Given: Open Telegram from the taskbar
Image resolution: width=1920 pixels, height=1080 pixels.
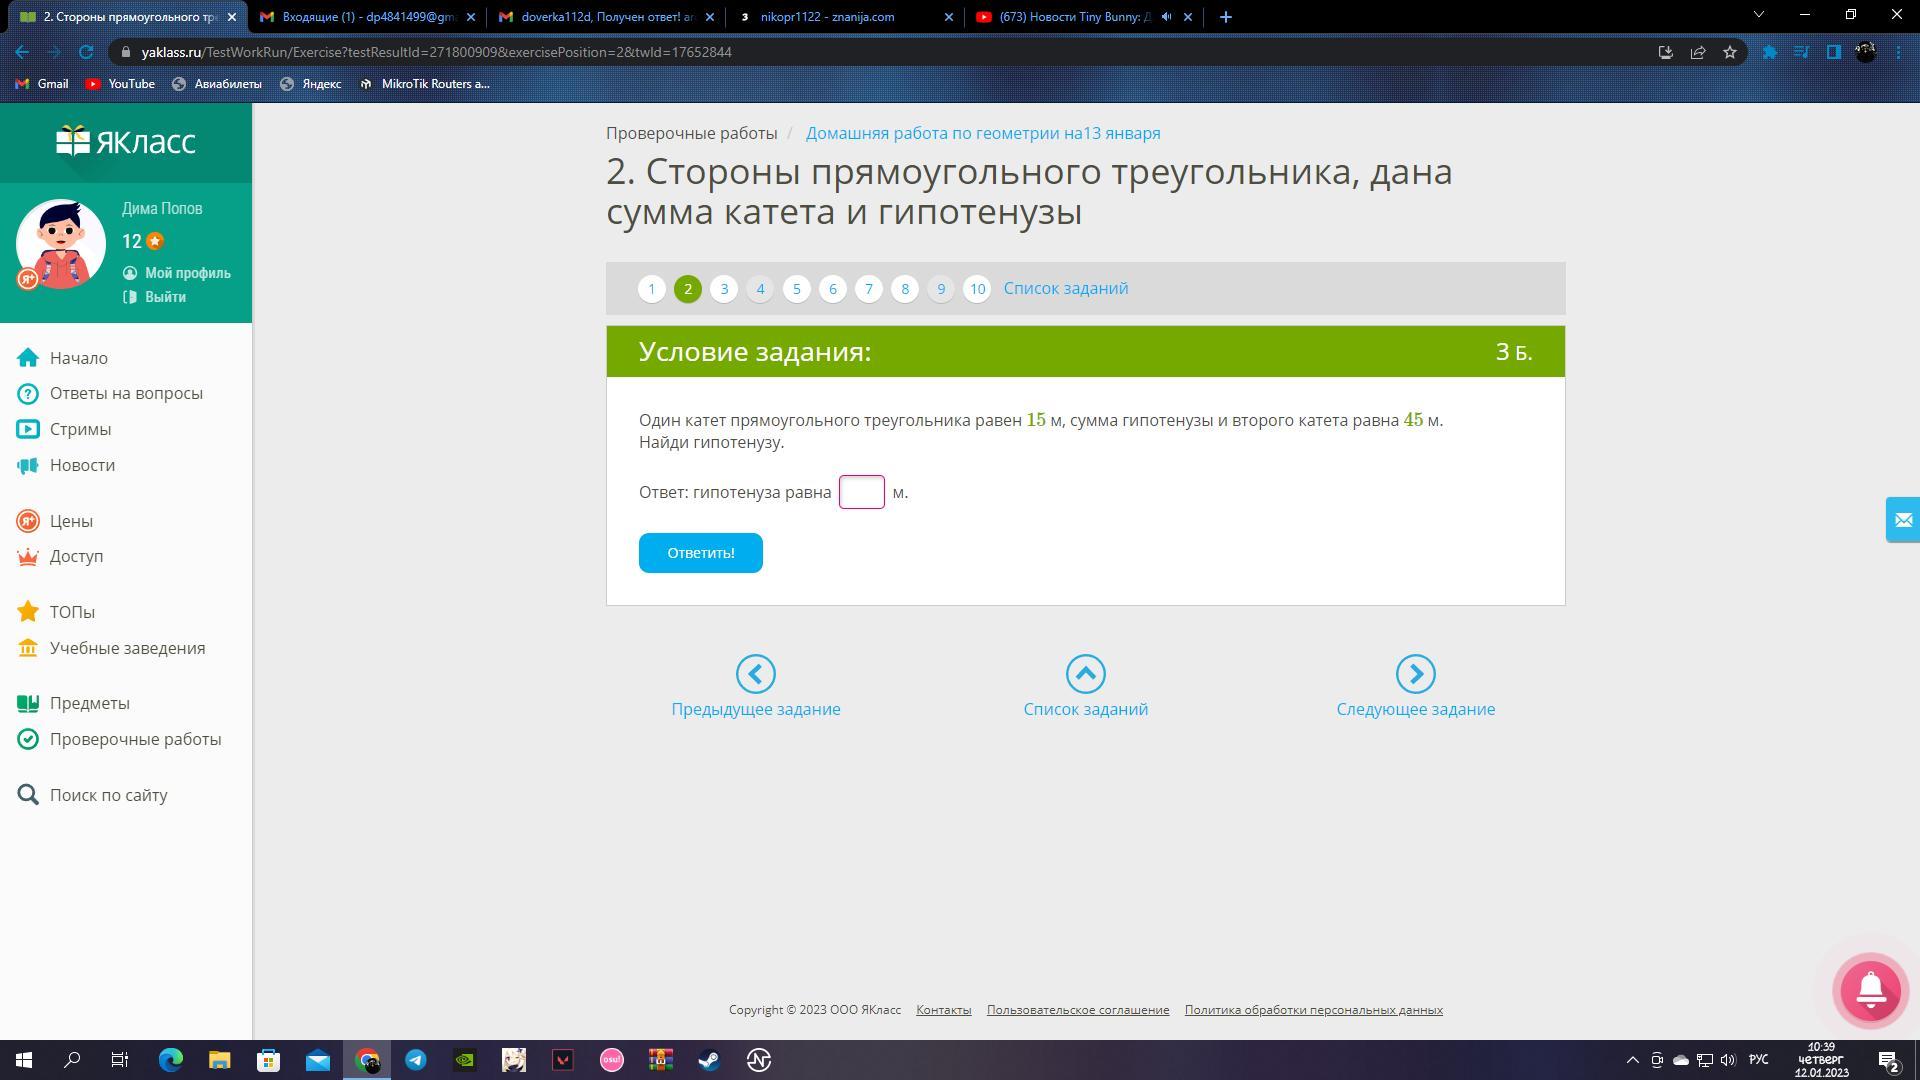Looking at the screenshot, I should pyautogui.click(x=416, y=1060).
